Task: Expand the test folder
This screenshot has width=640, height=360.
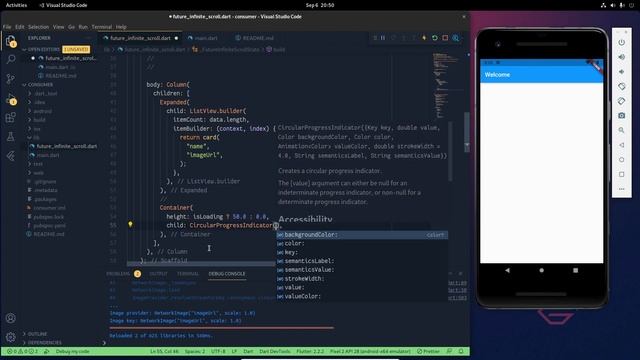Action: 38,164
